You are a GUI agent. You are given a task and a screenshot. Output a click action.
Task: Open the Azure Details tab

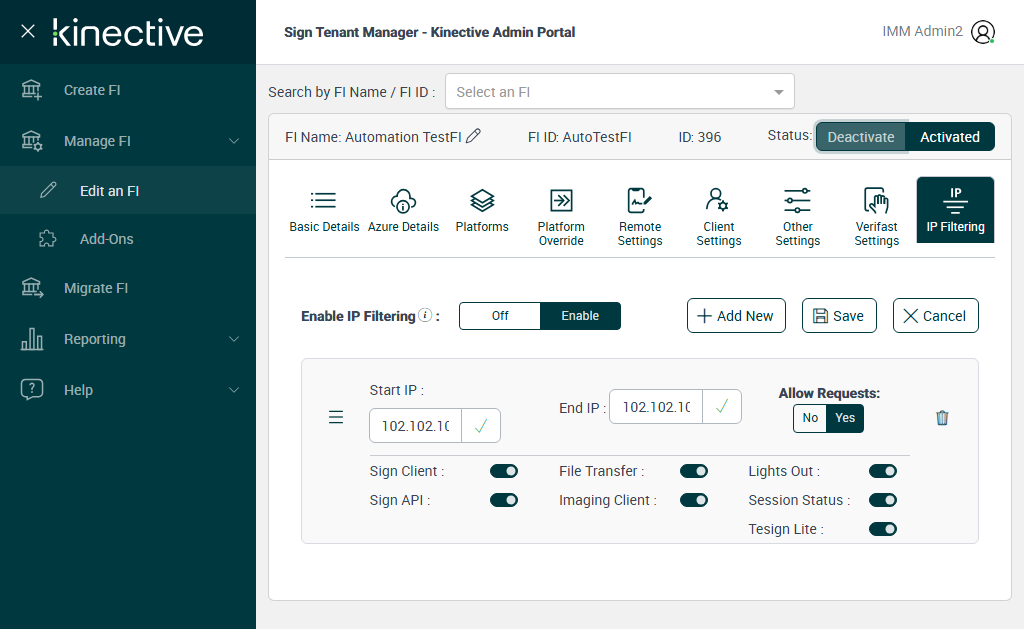(403, 211)
